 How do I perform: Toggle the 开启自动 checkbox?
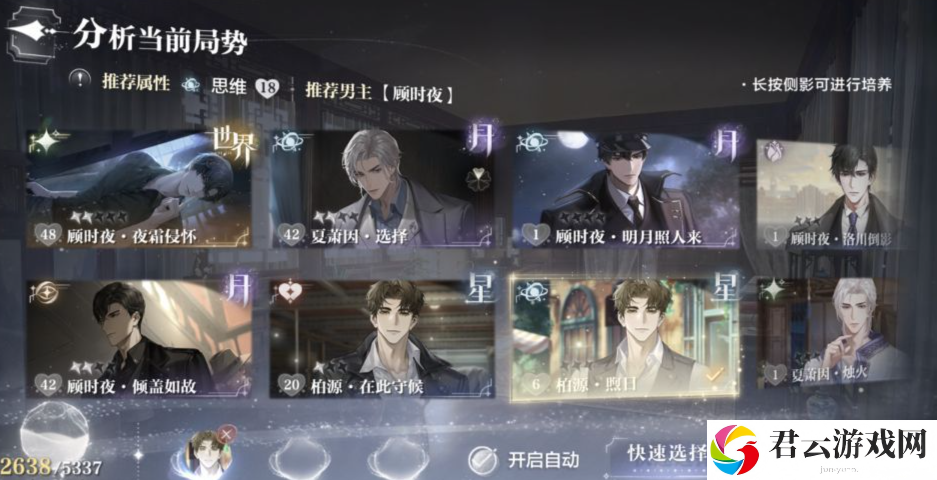[x=482, y=460]
